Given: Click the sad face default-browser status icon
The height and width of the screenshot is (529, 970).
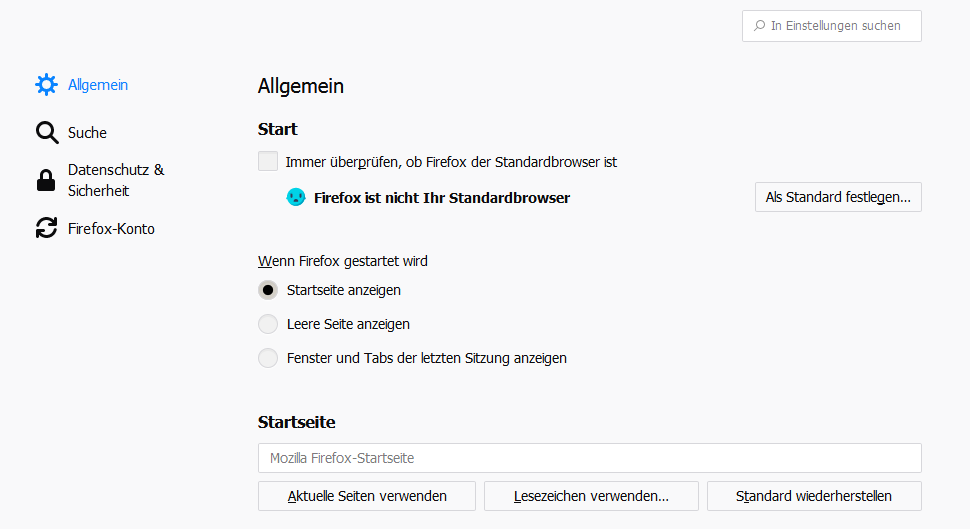Looking at the screenshot, I should pyautogui.click(x=296, y=197).
